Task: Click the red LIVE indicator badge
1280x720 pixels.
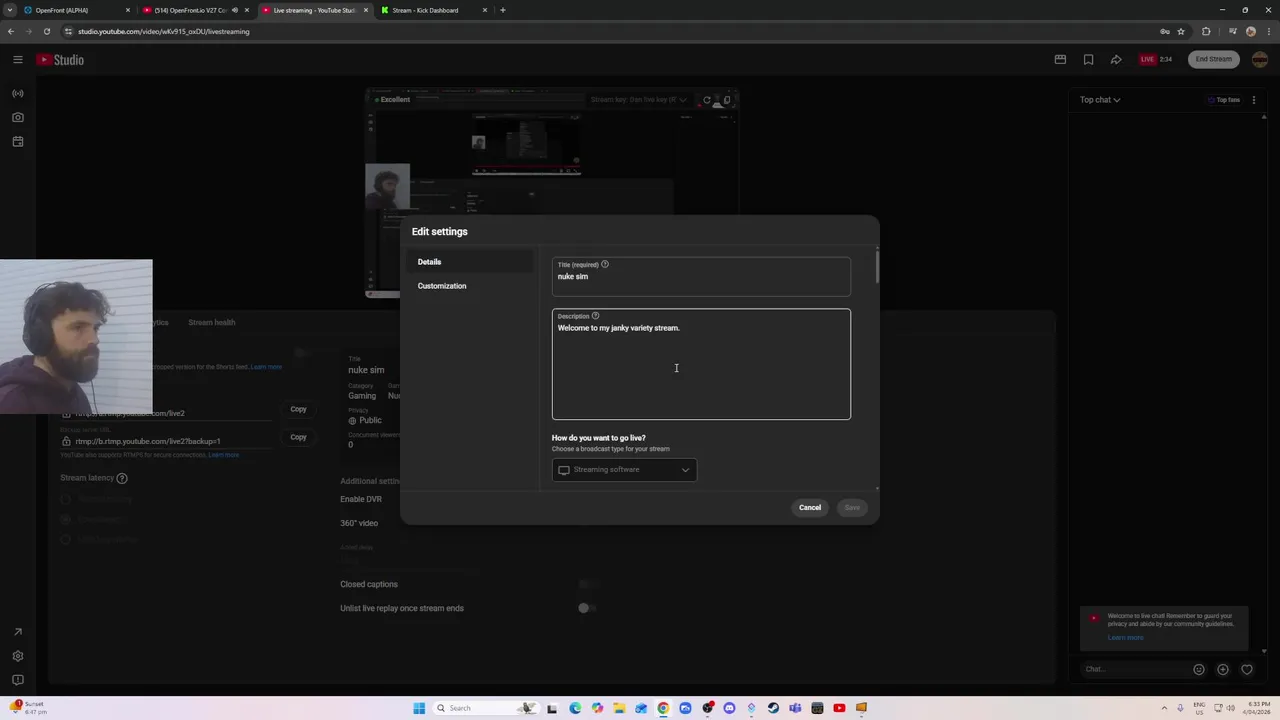Action: (x=1148, y=59)
